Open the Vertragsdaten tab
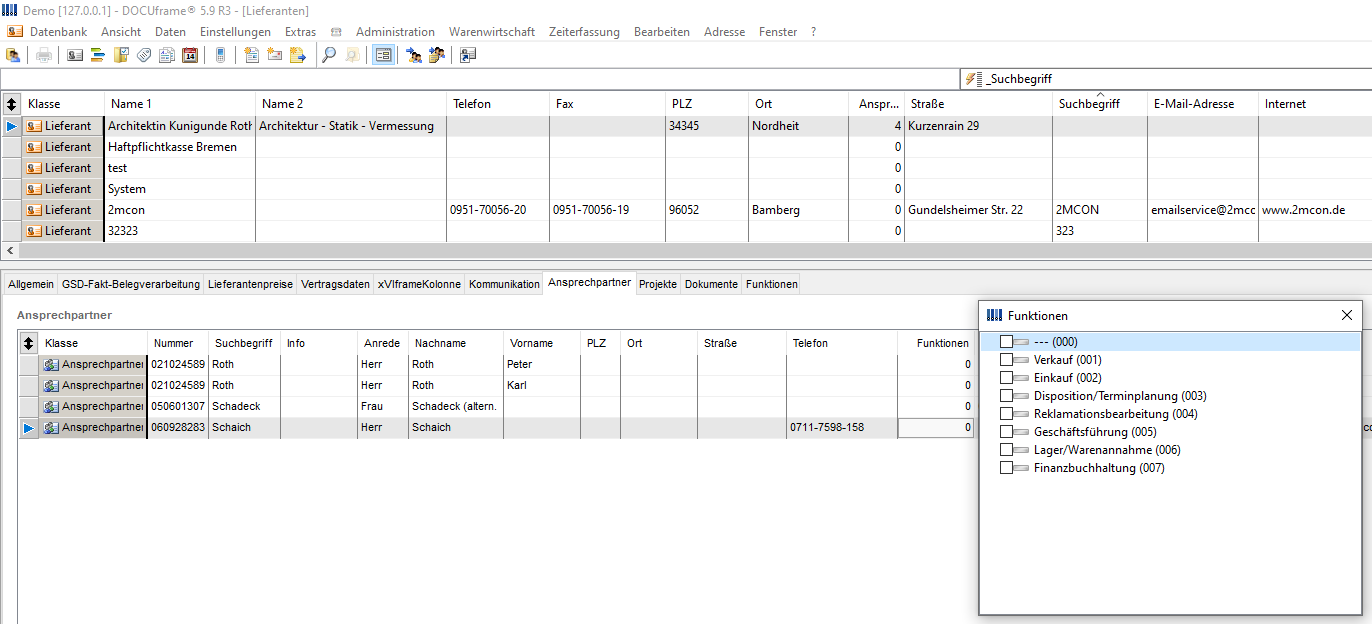 pyautogui.click(x=335, y=284)
